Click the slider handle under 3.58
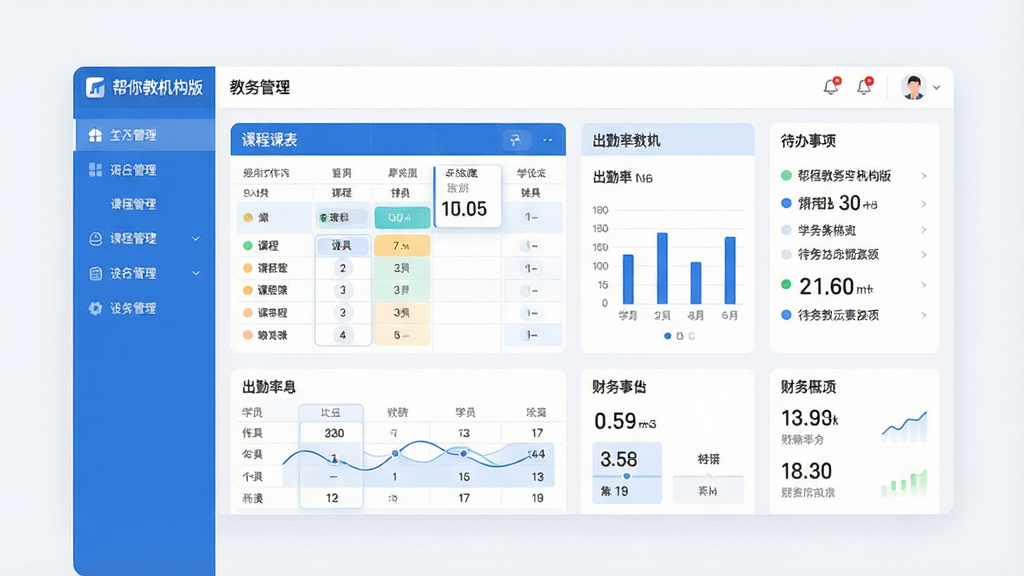The image size is (1024, 576). pyautogui.click(x=626, y=476)
